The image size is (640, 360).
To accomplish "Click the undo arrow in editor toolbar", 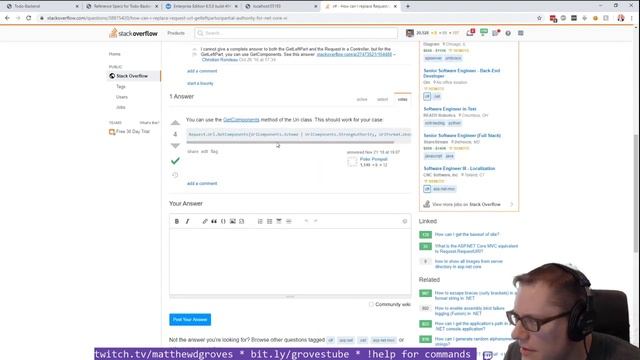I will 306,221.
